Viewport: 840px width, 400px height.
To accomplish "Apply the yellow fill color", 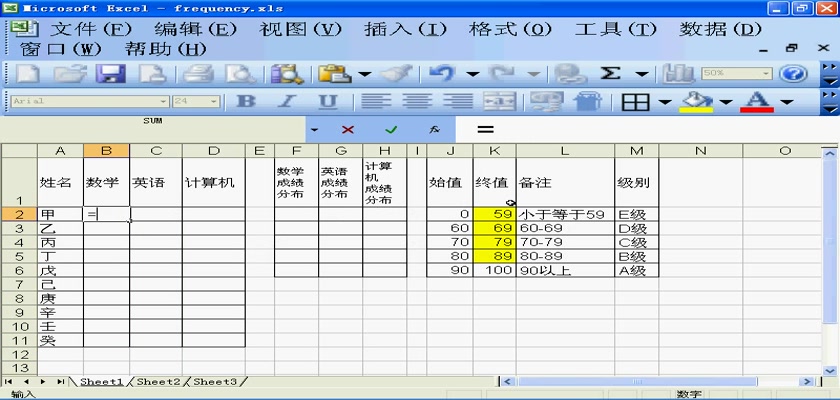I will [x=696, y=102].
